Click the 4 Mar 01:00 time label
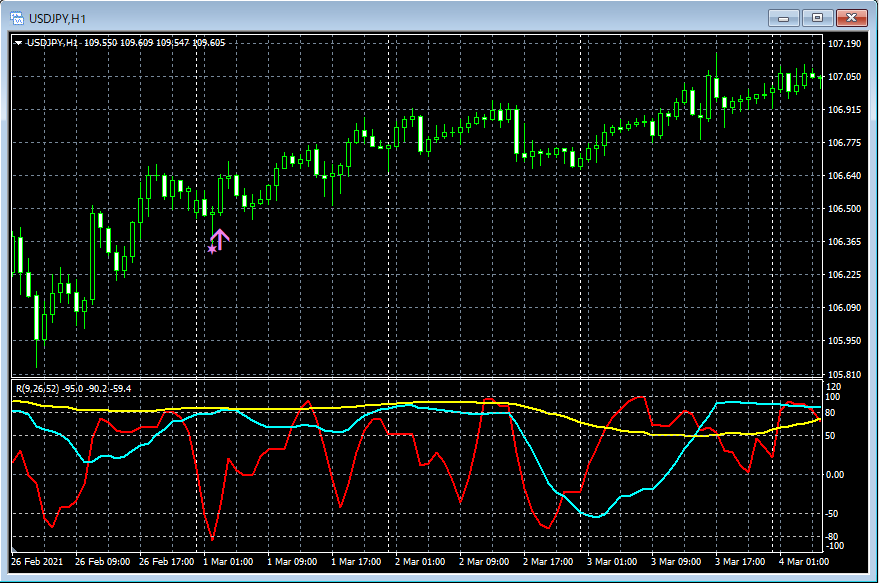880x583 pixels. click(802, 561)
